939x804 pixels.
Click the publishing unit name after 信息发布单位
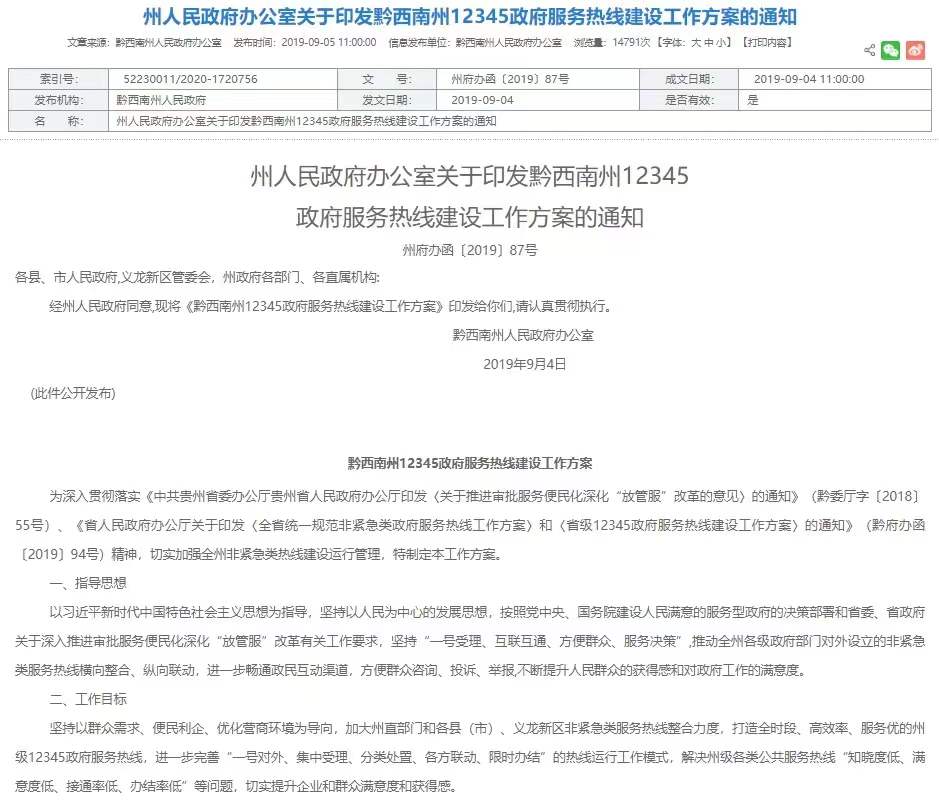coord(509,43)
